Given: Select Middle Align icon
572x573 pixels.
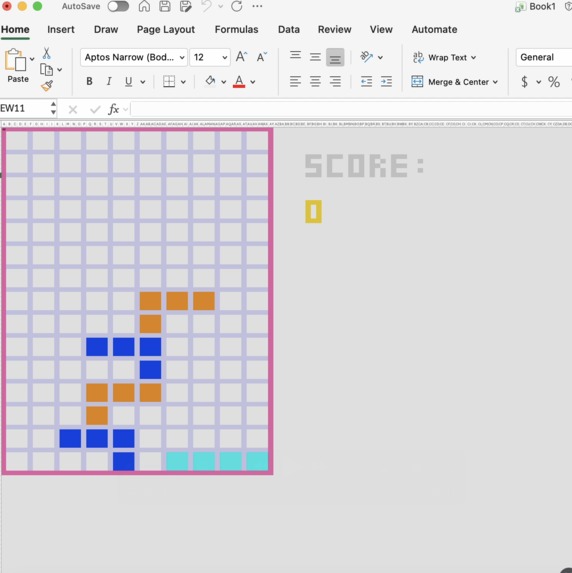Looking at the screenshot, I should tap(315, 57).
